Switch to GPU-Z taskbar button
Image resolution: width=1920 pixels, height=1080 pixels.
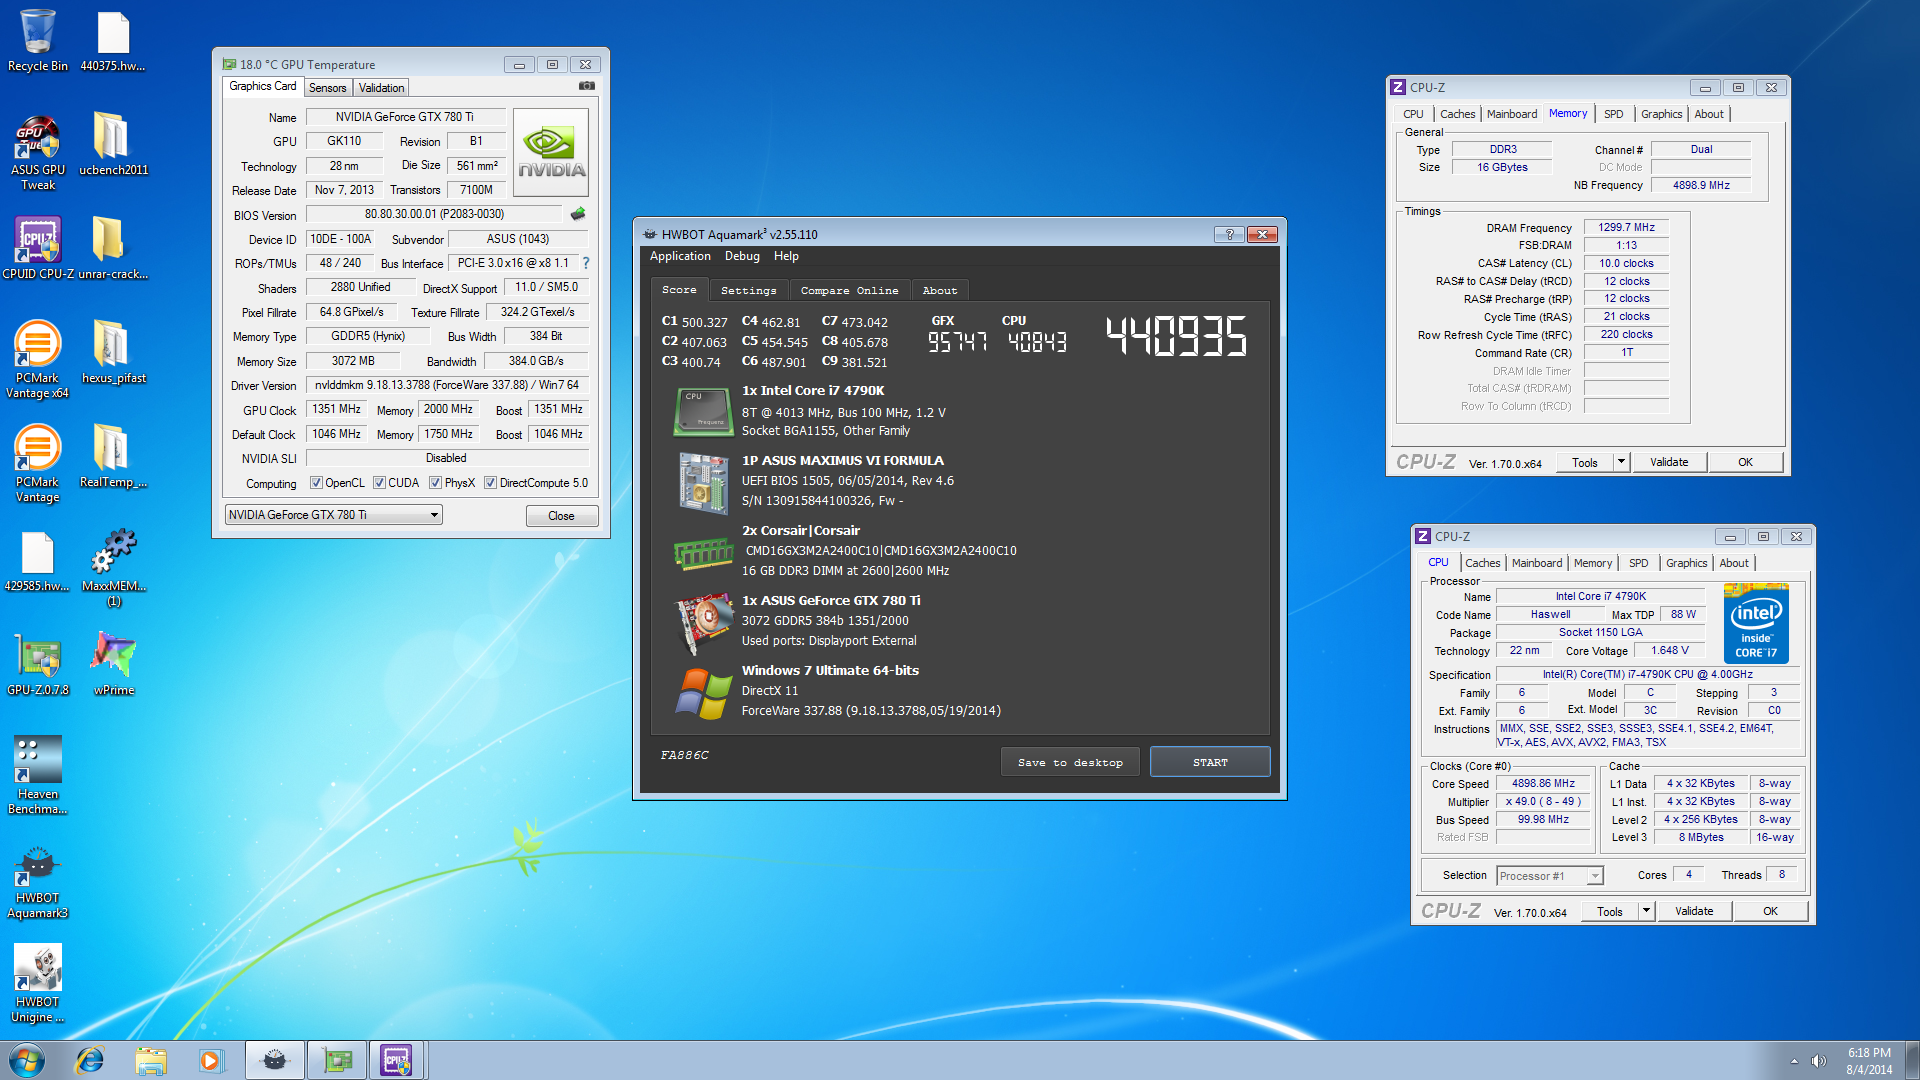point(336,1060)
